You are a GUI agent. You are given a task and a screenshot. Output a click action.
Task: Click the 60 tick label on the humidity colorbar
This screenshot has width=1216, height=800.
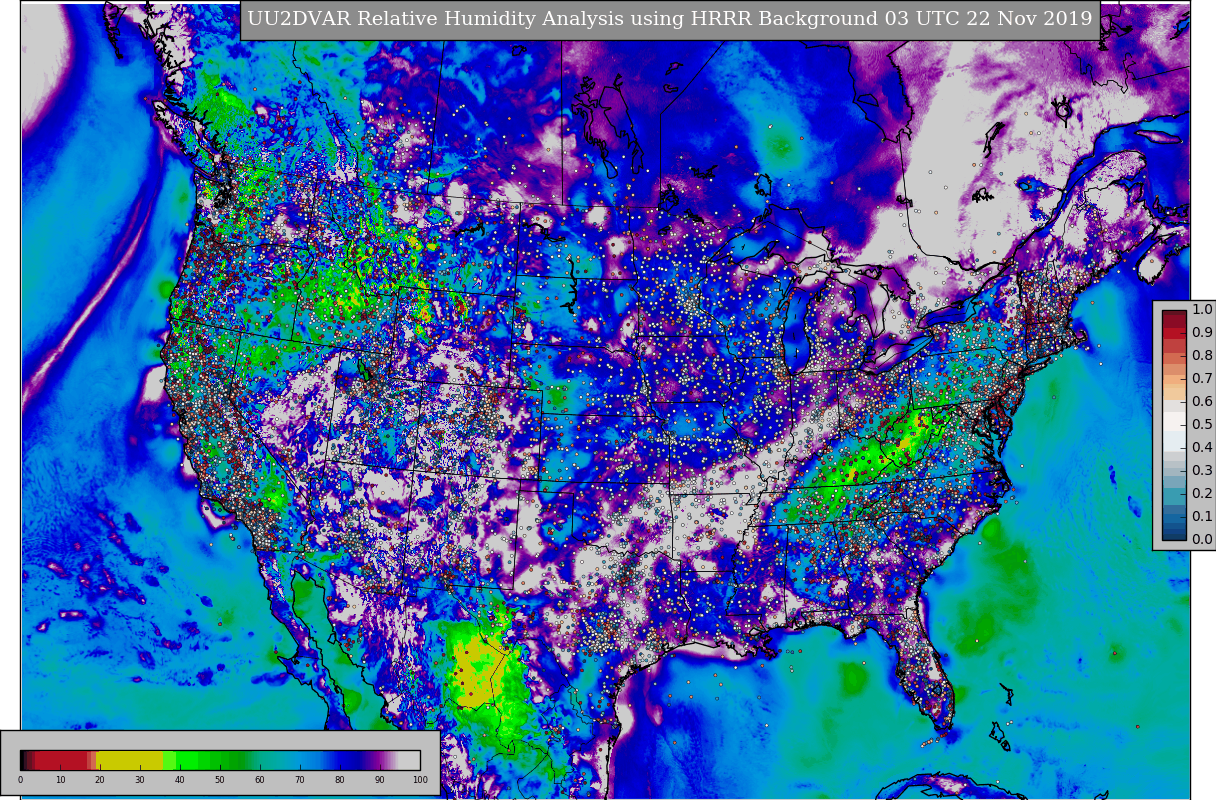click(260, 780)
